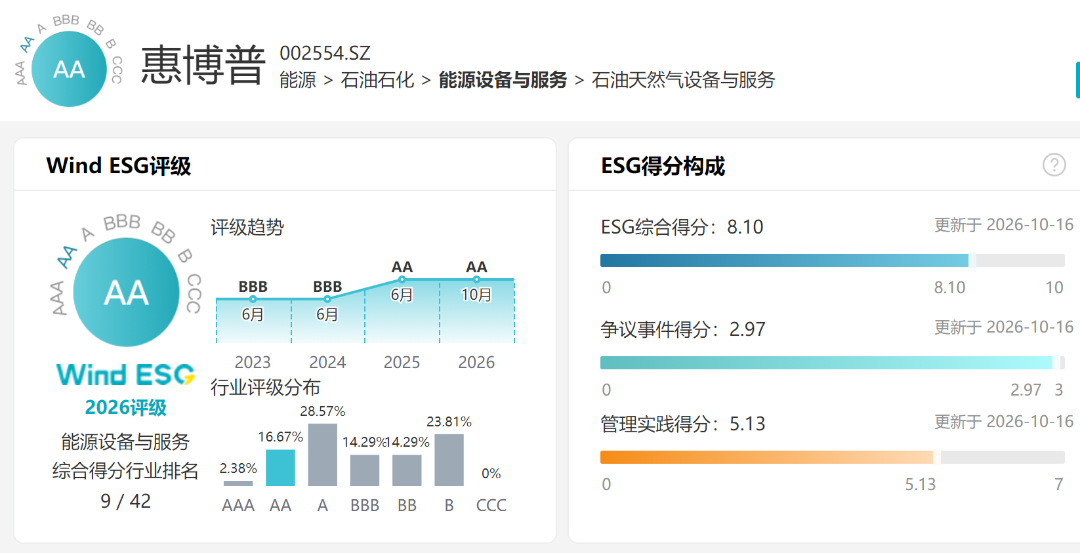Click the ESG得分构成 panel title

663,166
